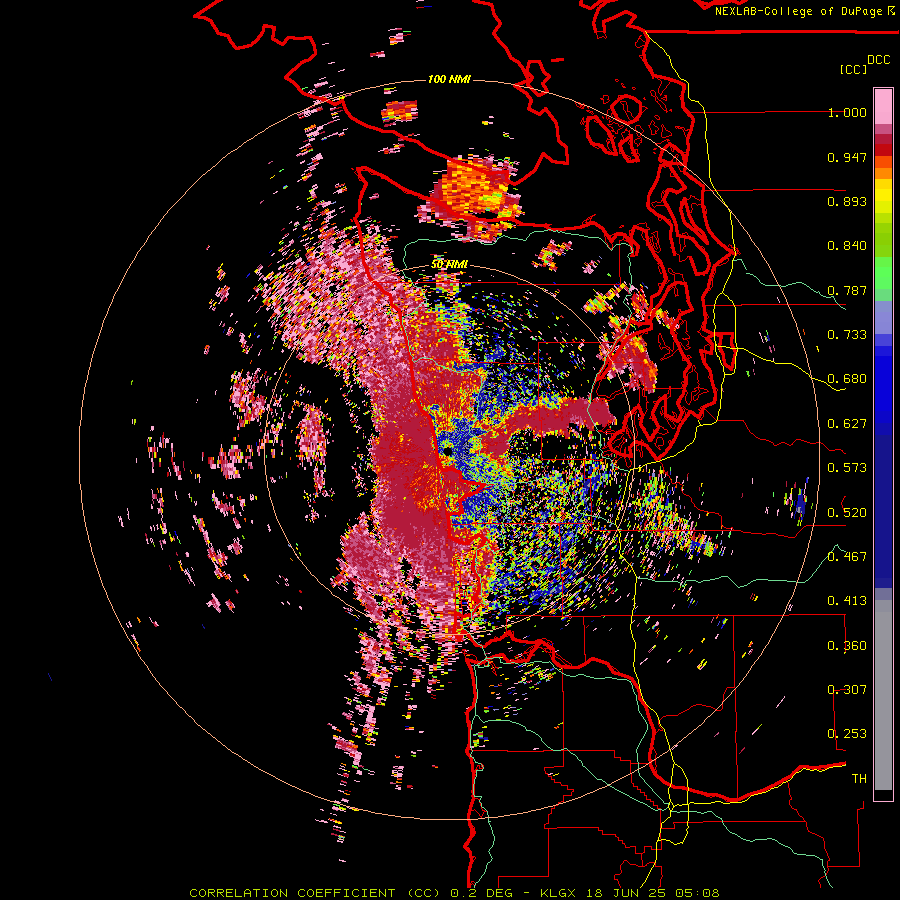900x900 pixels.
Task: Click the 1.000 legend value
Action: coord(847,112)
